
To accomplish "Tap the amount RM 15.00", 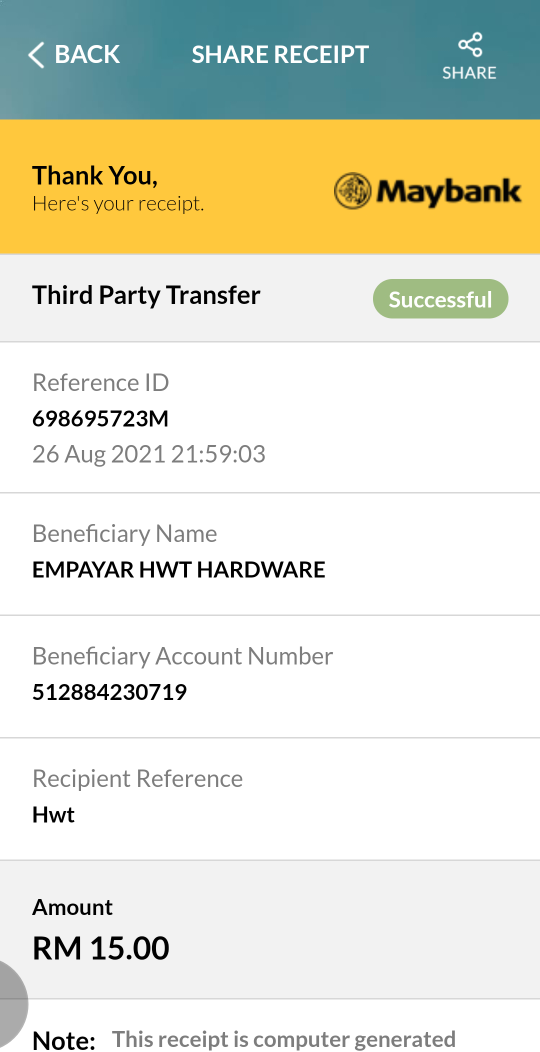I will (x=101, y=948).
